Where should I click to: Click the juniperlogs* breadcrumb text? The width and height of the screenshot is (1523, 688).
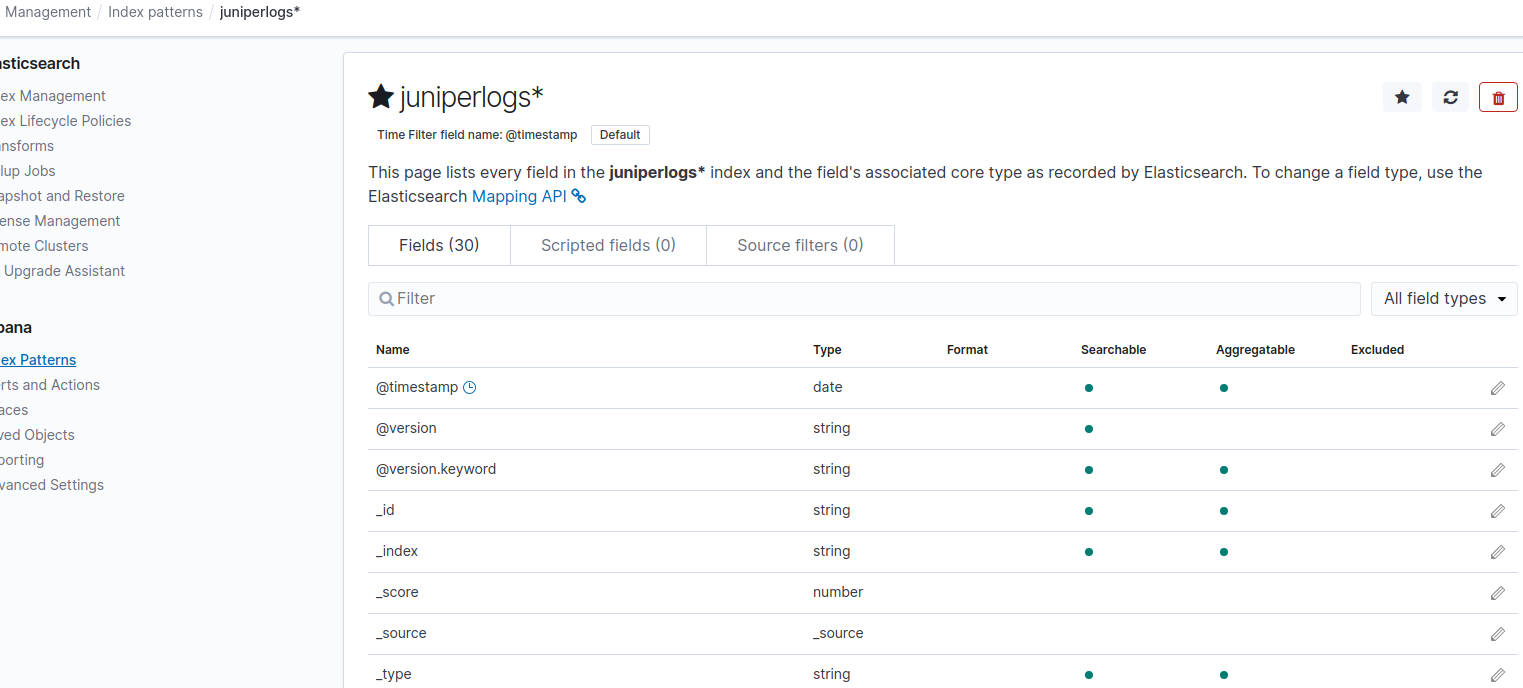(x=260, y=12)
